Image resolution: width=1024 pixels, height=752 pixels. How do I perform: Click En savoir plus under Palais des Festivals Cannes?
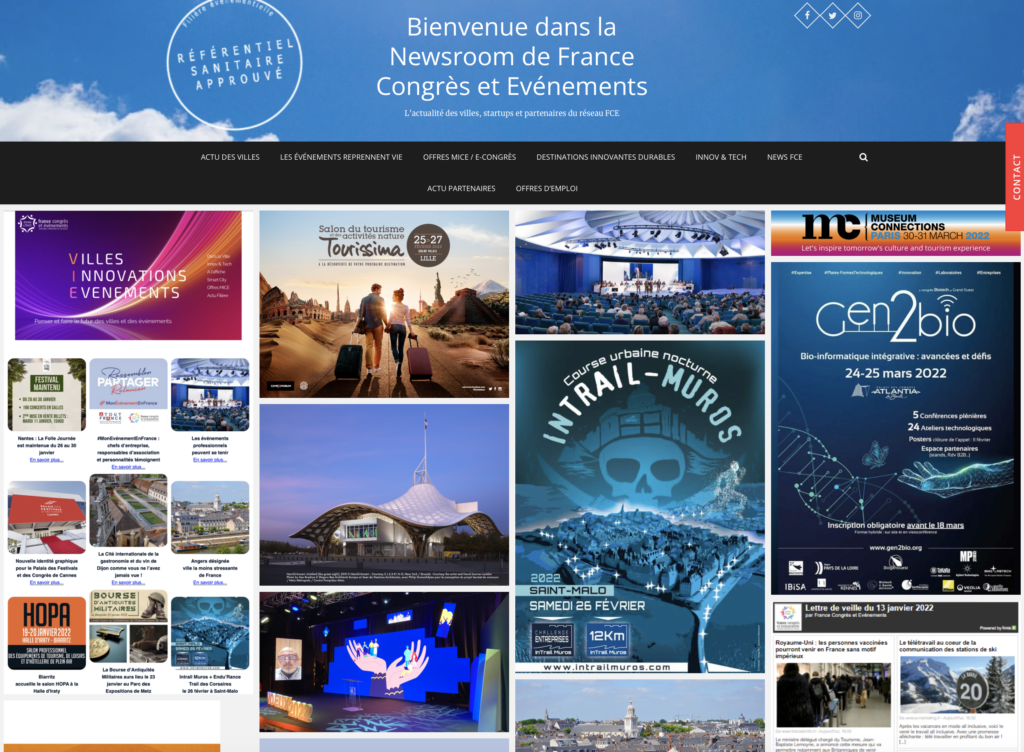47,582
